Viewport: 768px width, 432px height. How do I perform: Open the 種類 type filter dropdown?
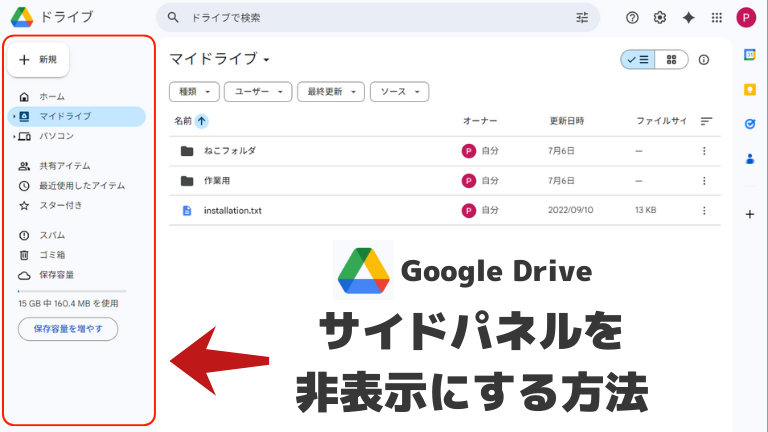194,92
